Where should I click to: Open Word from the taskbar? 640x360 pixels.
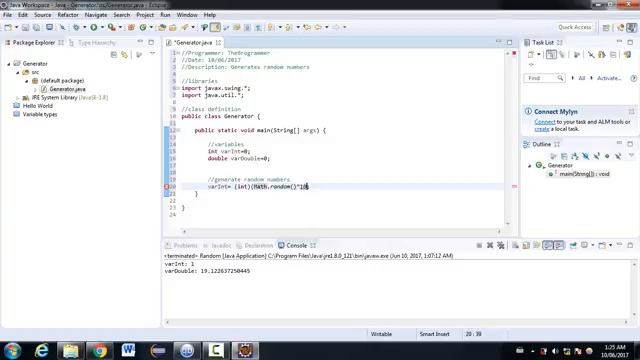coord(128,350)
